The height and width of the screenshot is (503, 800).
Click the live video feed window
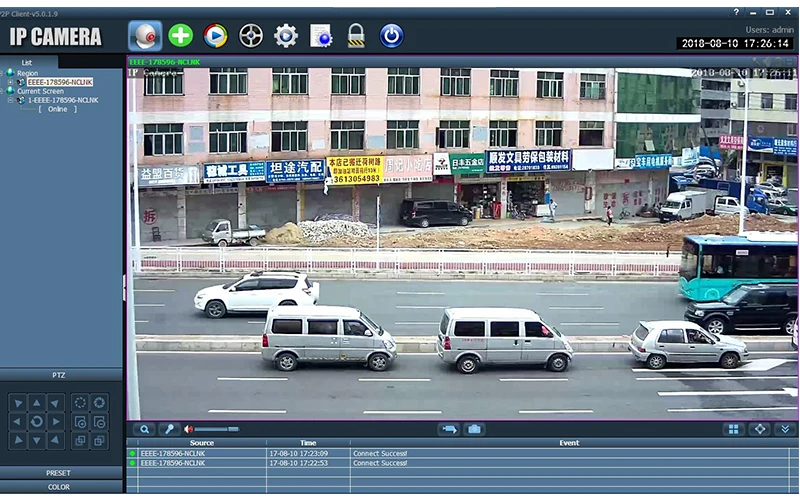pos(462,244)
